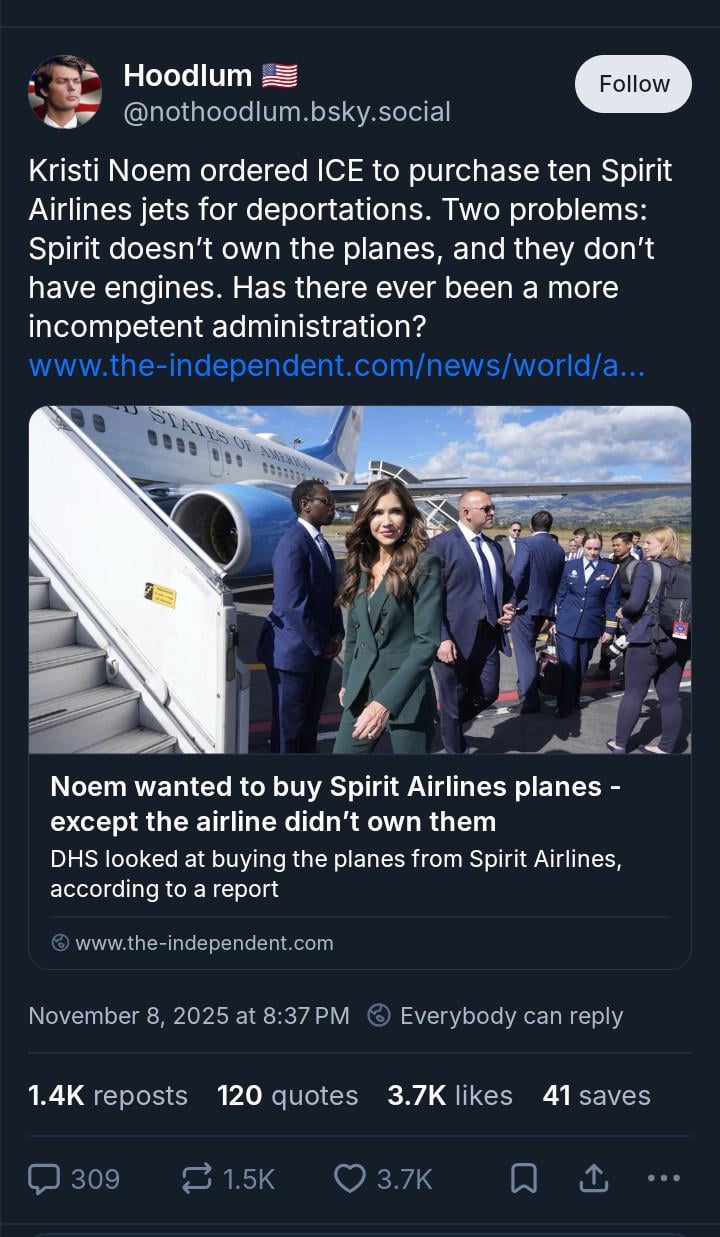The image size is (720, 1237).
Task: Tap the repost arrows icon
Action: (x=196, y=1179)
